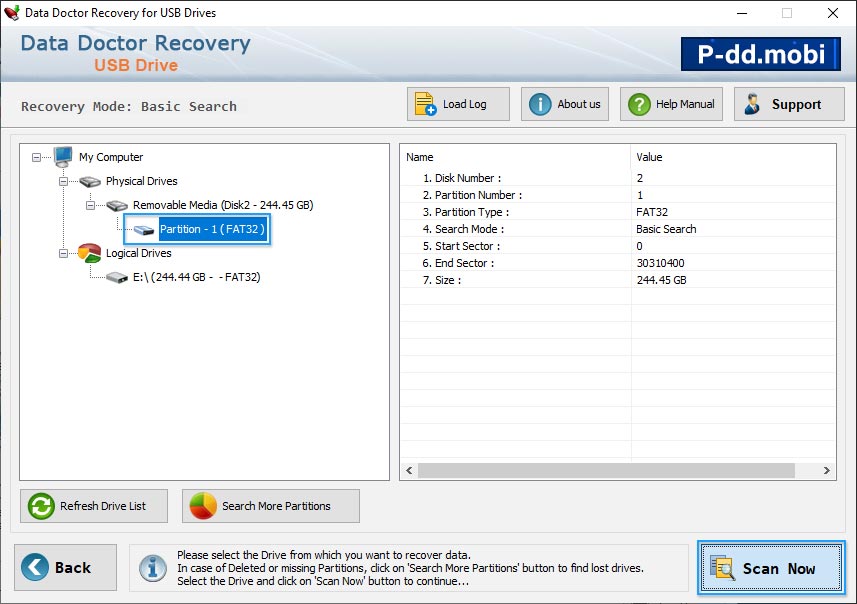Click the scrollbar right arrow
857x604 pixels.
826,471
